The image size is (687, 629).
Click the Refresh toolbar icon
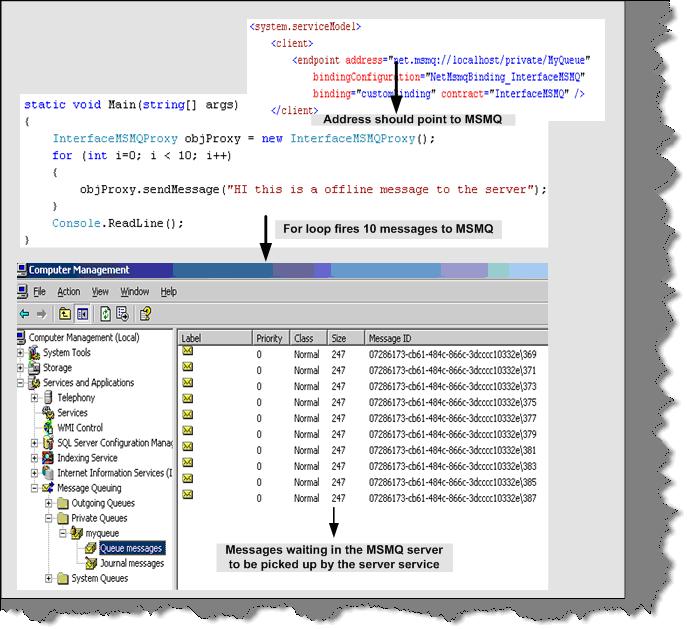point(105,314)
